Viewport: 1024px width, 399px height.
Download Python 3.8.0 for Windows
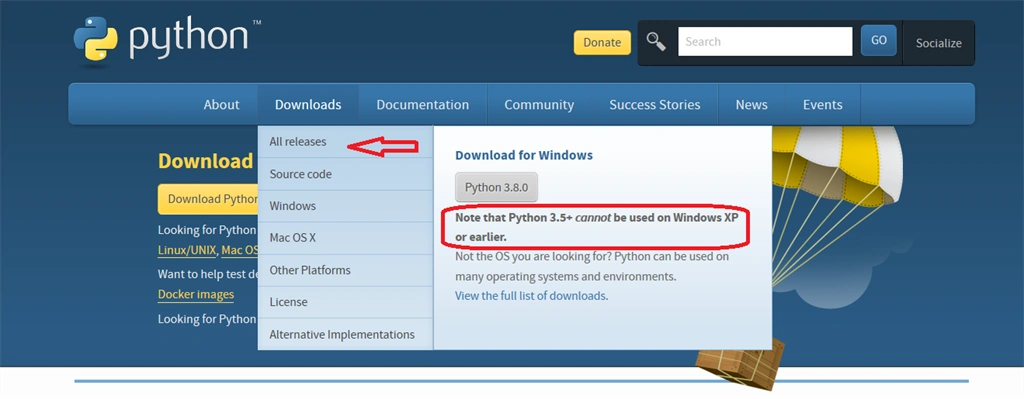496,187
